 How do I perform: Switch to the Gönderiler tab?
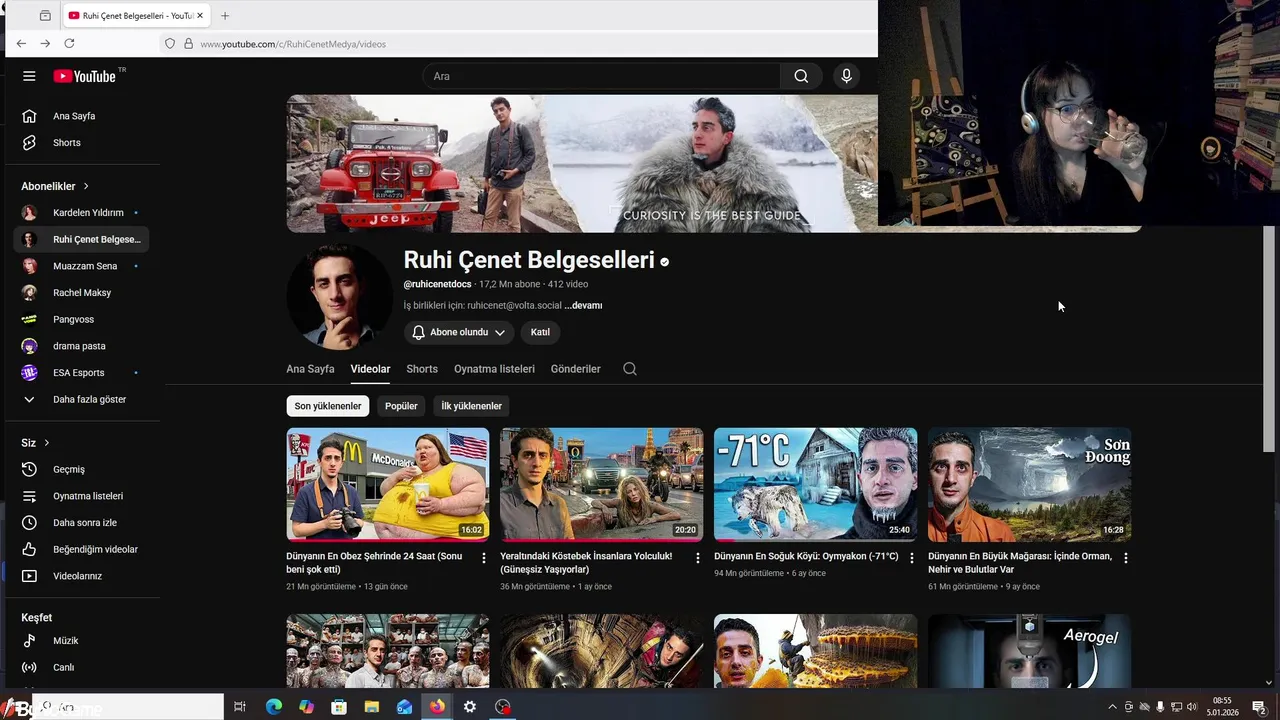coord(575,369)
